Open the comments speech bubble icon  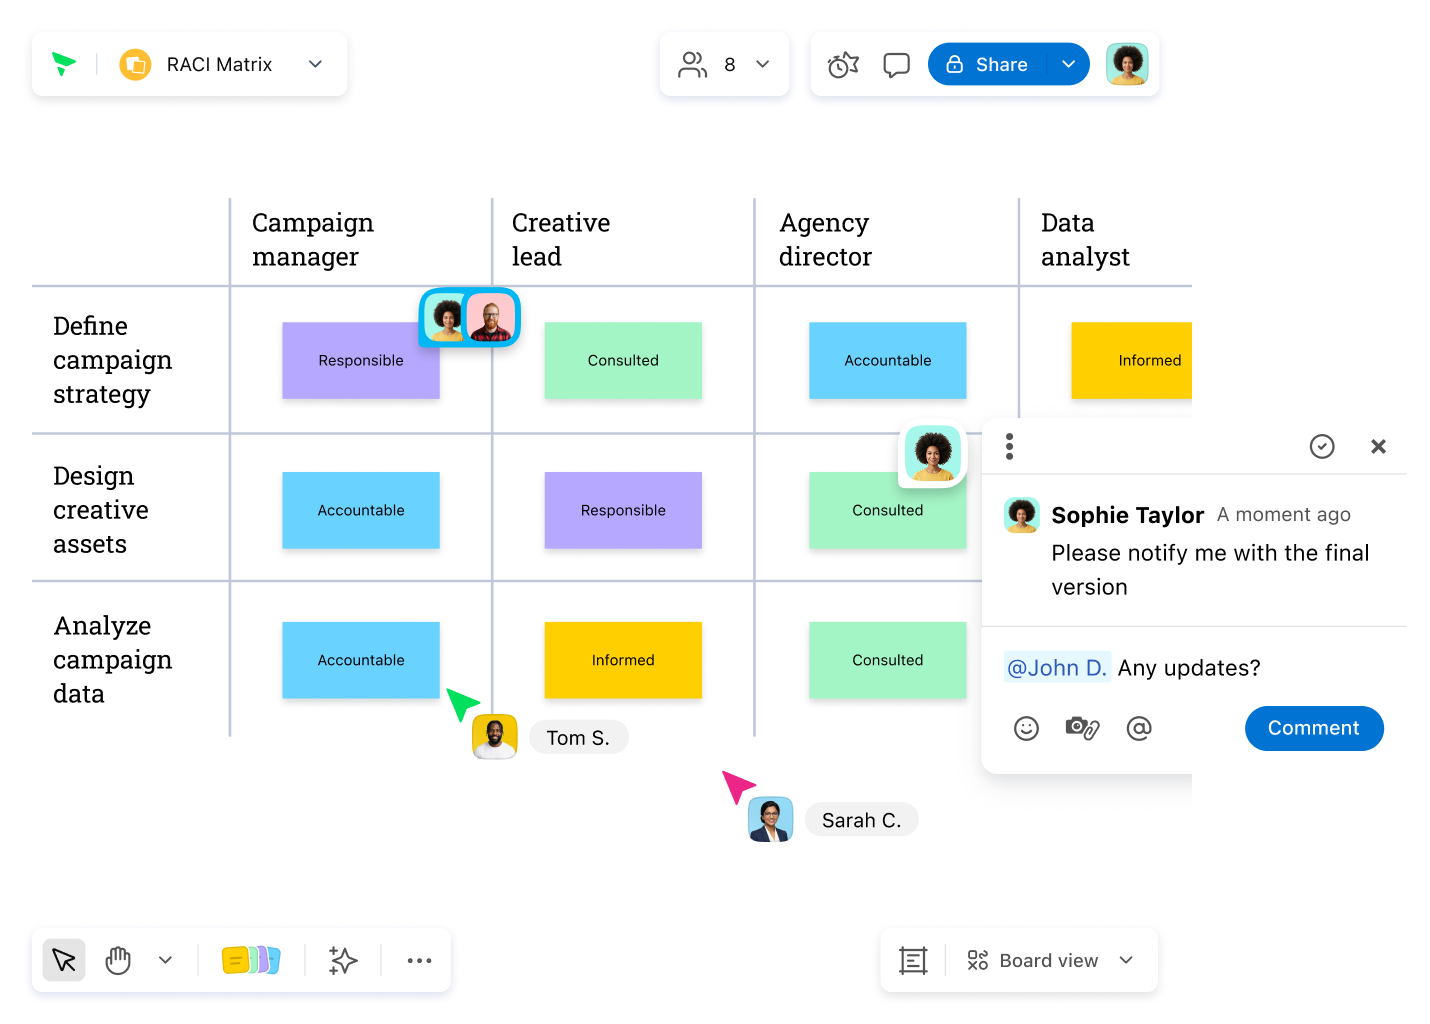coord(897,65)
